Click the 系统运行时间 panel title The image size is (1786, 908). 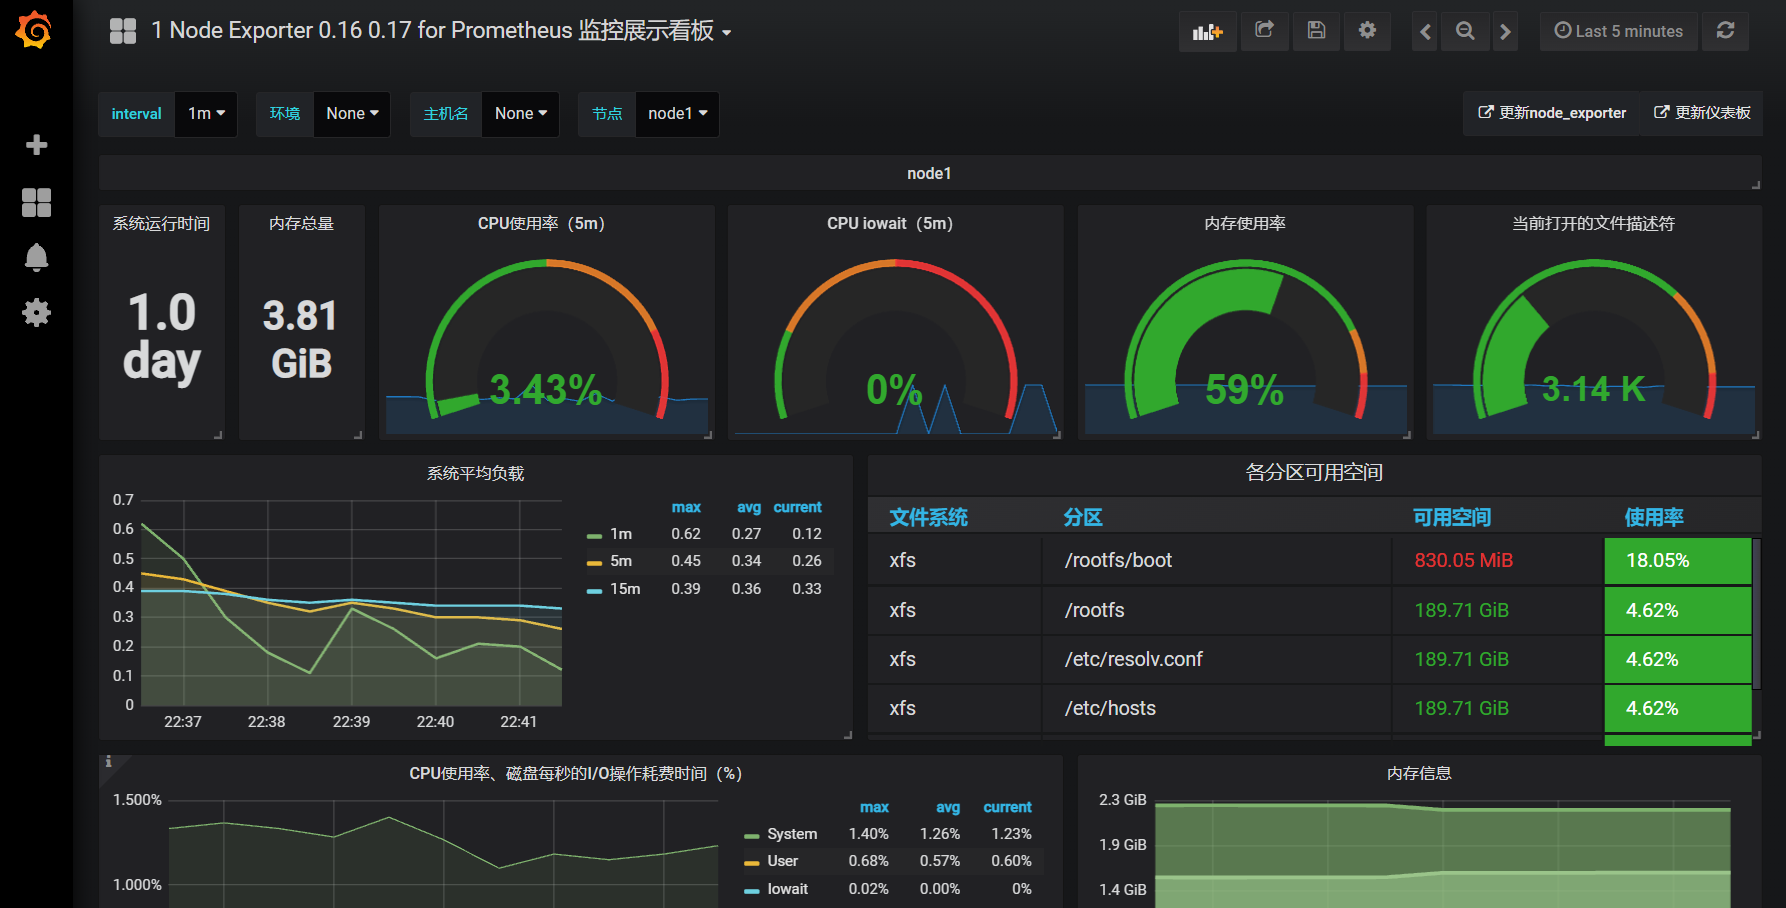[161, 223]
